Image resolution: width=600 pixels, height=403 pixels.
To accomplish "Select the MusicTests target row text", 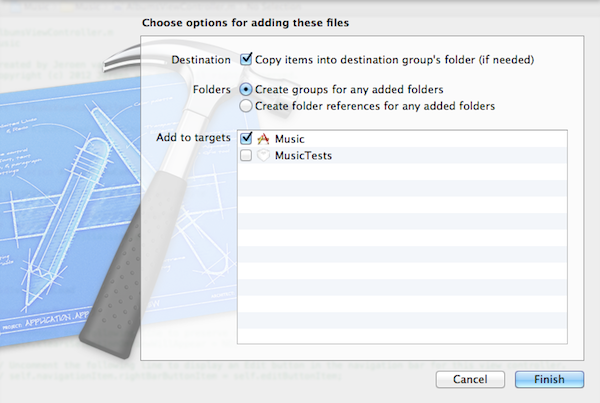I will click(303, 156).
